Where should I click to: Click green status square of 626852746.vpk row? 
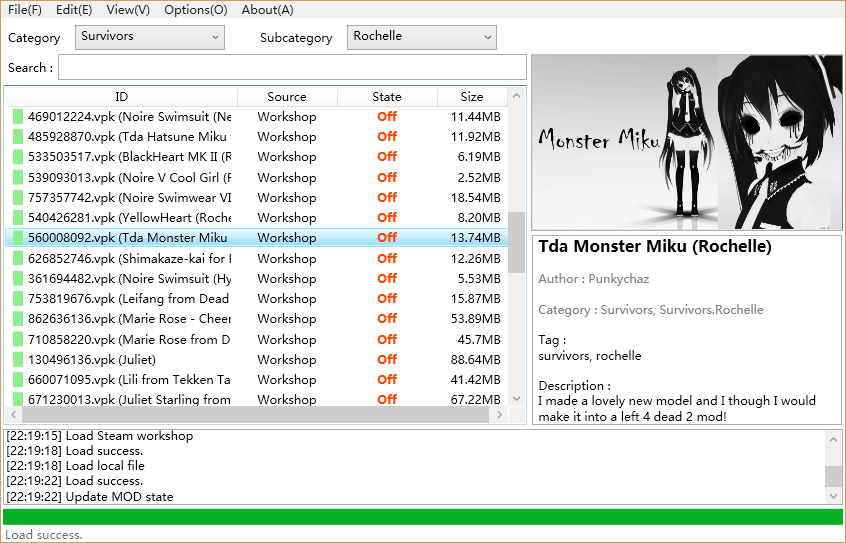18,259
